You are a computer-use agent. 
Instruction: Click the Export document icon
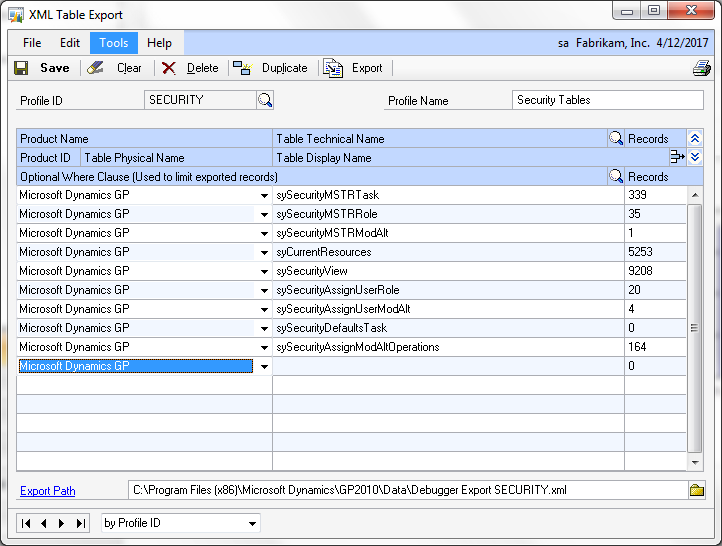click(x=333, y=68)
